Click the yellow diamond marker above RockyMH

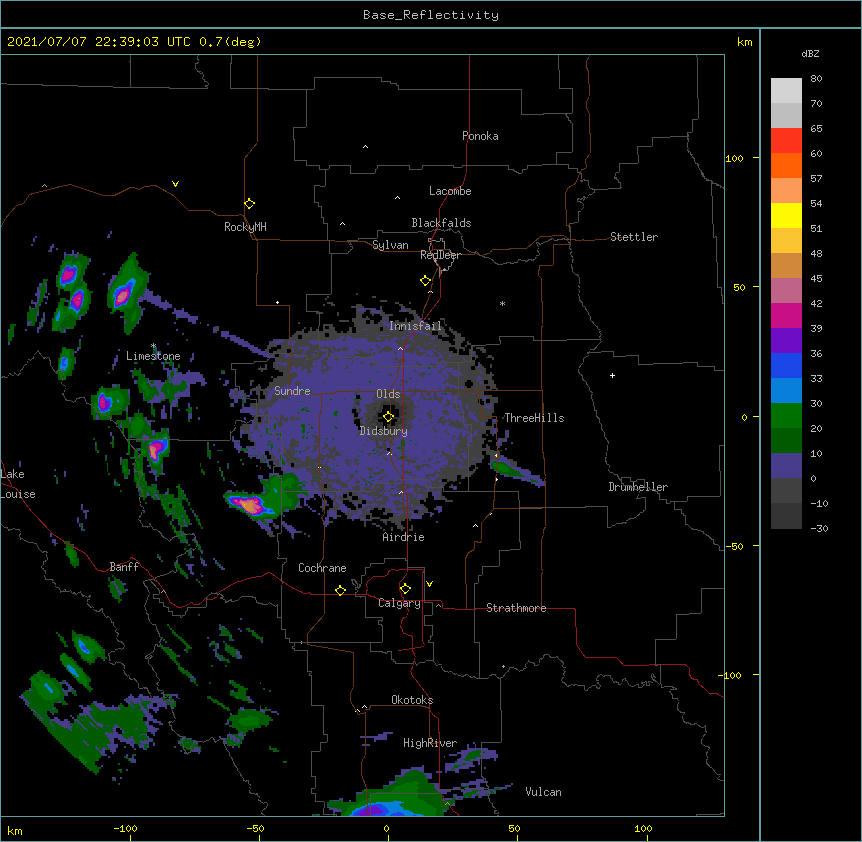pyautogui.click(x=250, y=204)
